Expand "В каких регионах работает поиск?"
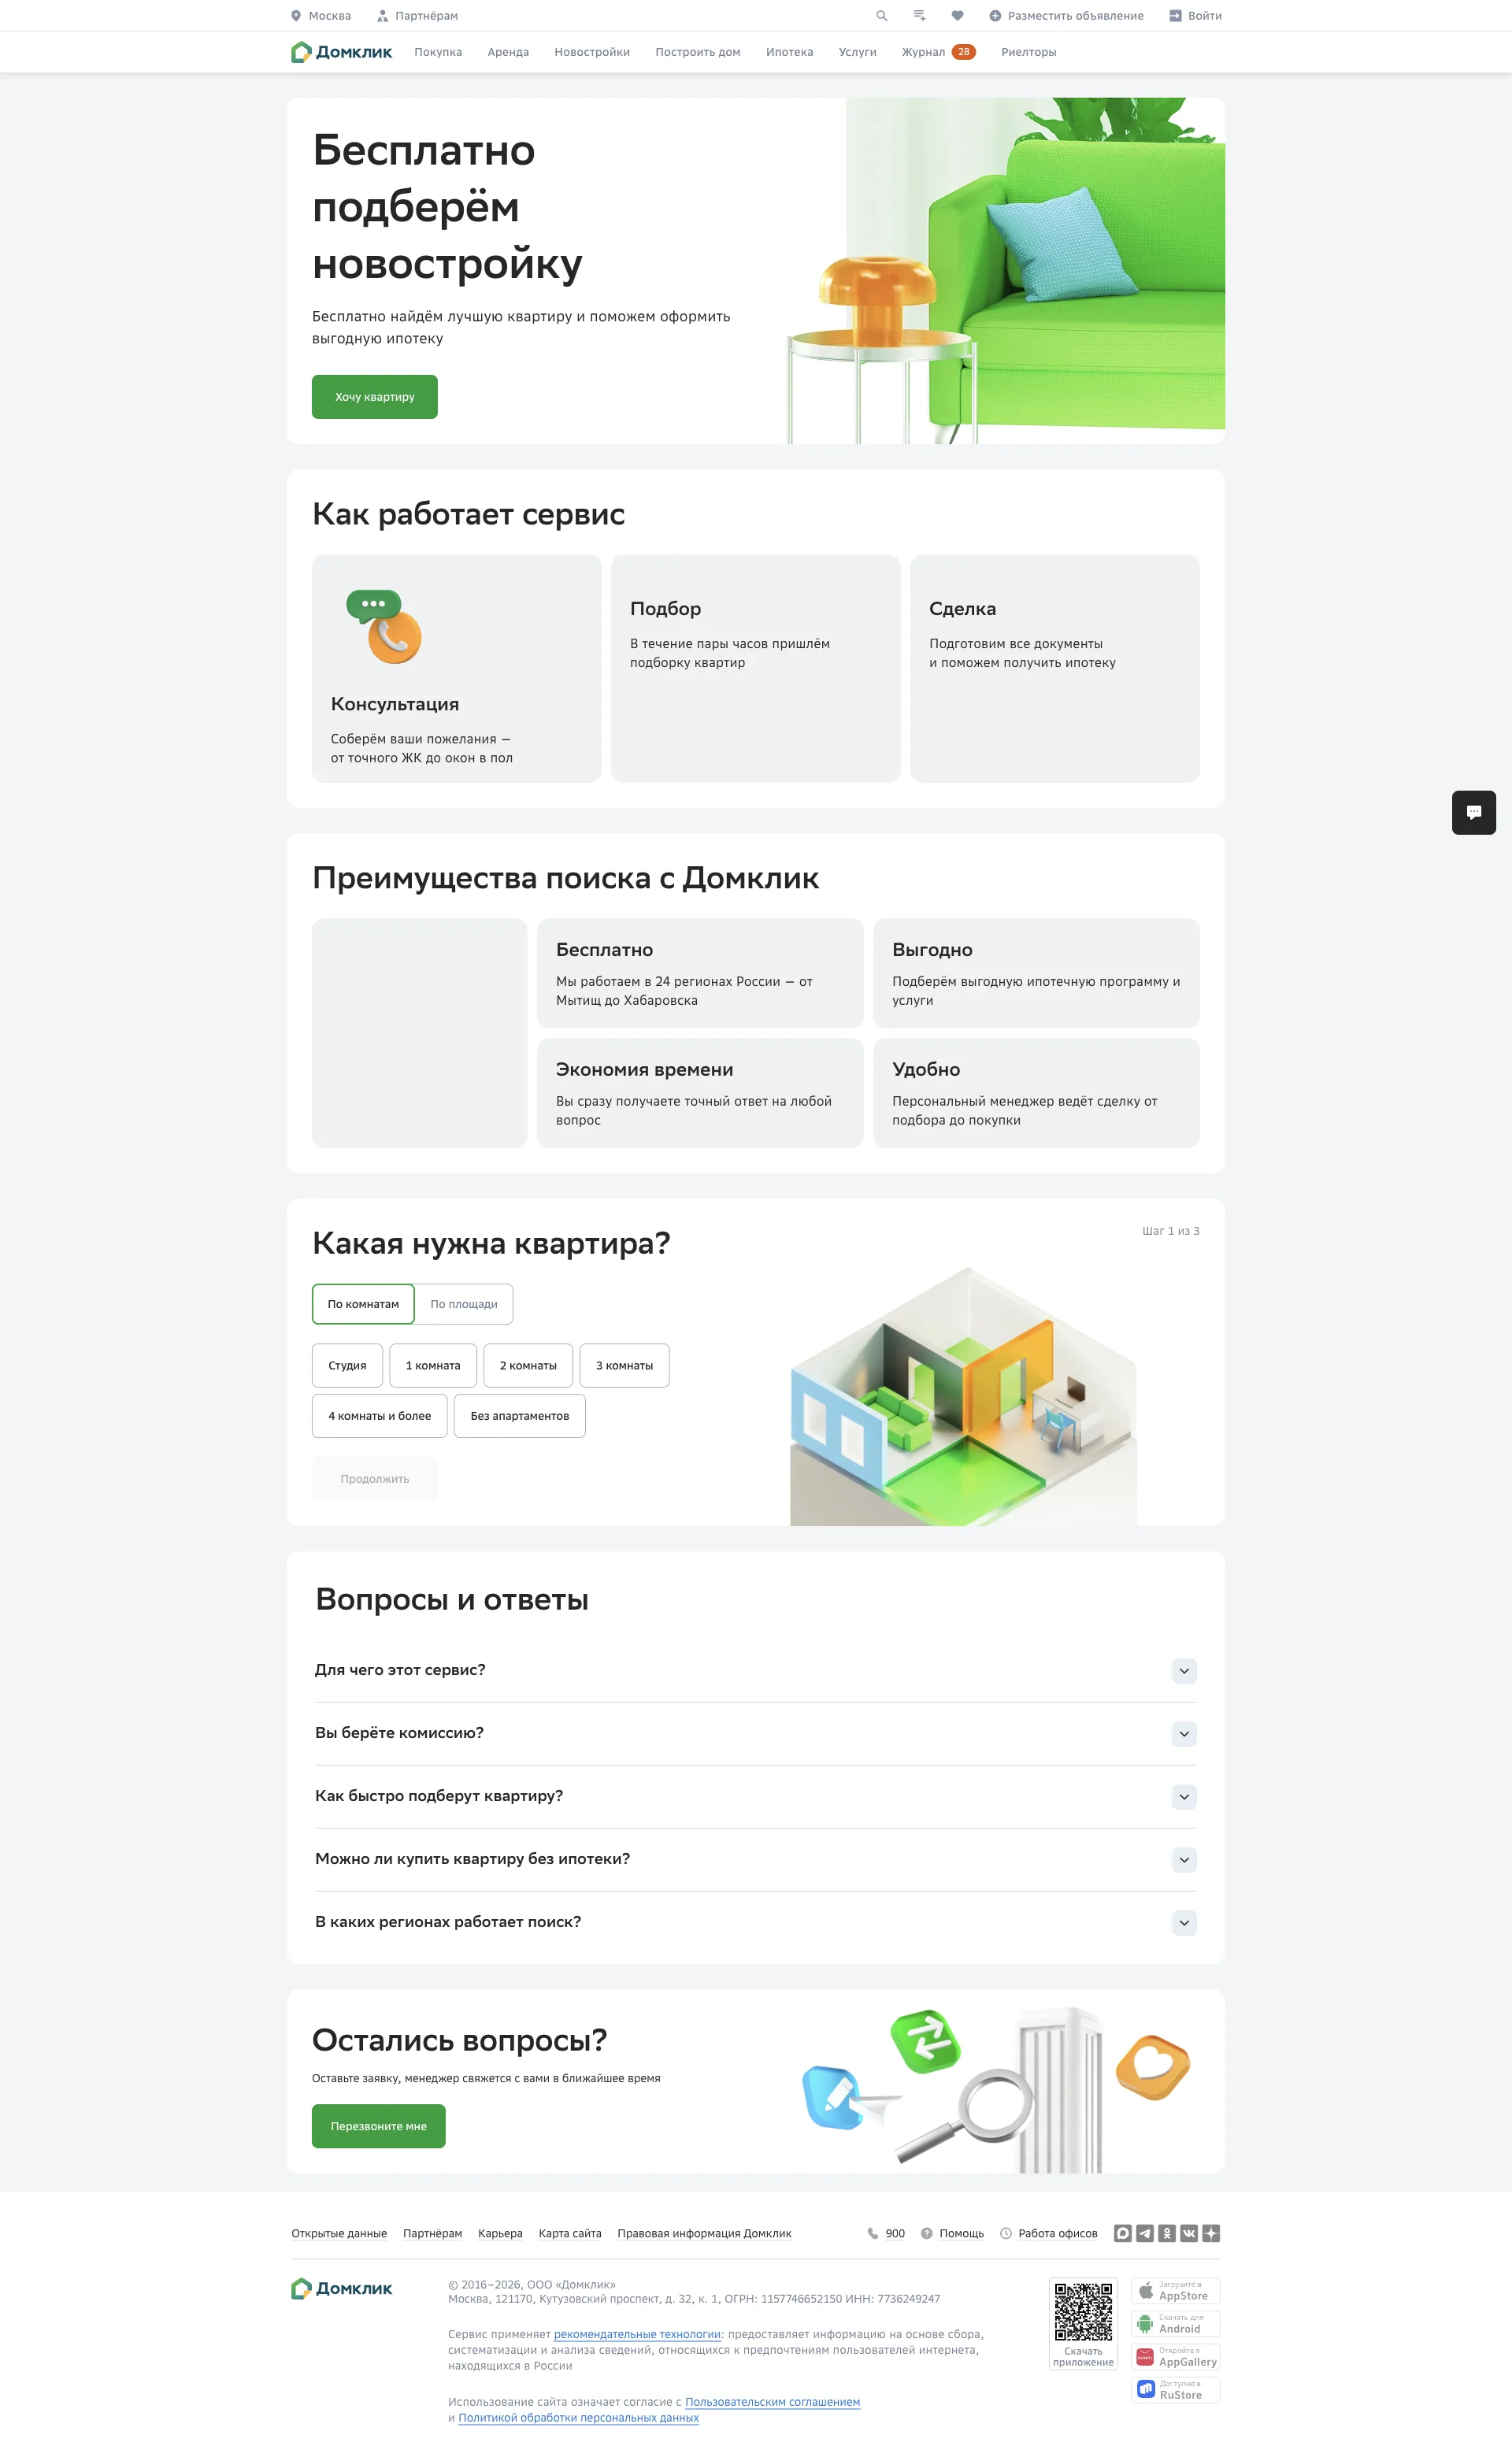1512x2457 pixels. pos(755,1922)
